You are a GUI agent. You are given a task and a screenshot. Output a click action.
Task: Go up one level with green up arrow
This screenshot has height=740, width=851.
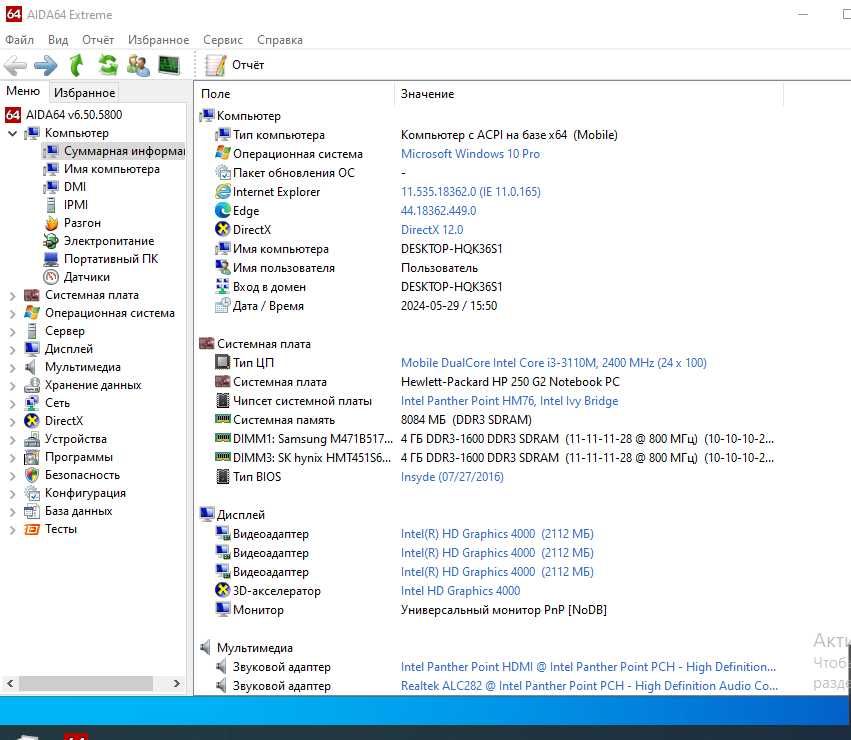pyautogui.click(x=77, y=65)
